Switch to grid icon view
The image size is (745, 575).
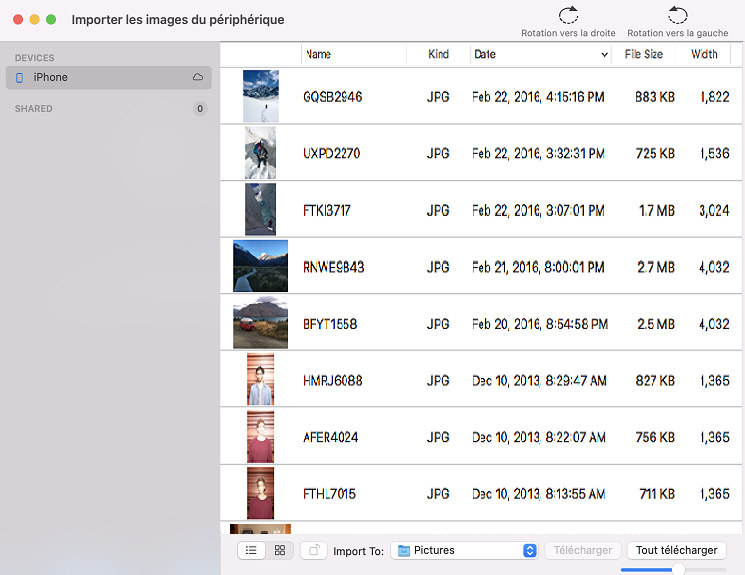pos(280,550)
